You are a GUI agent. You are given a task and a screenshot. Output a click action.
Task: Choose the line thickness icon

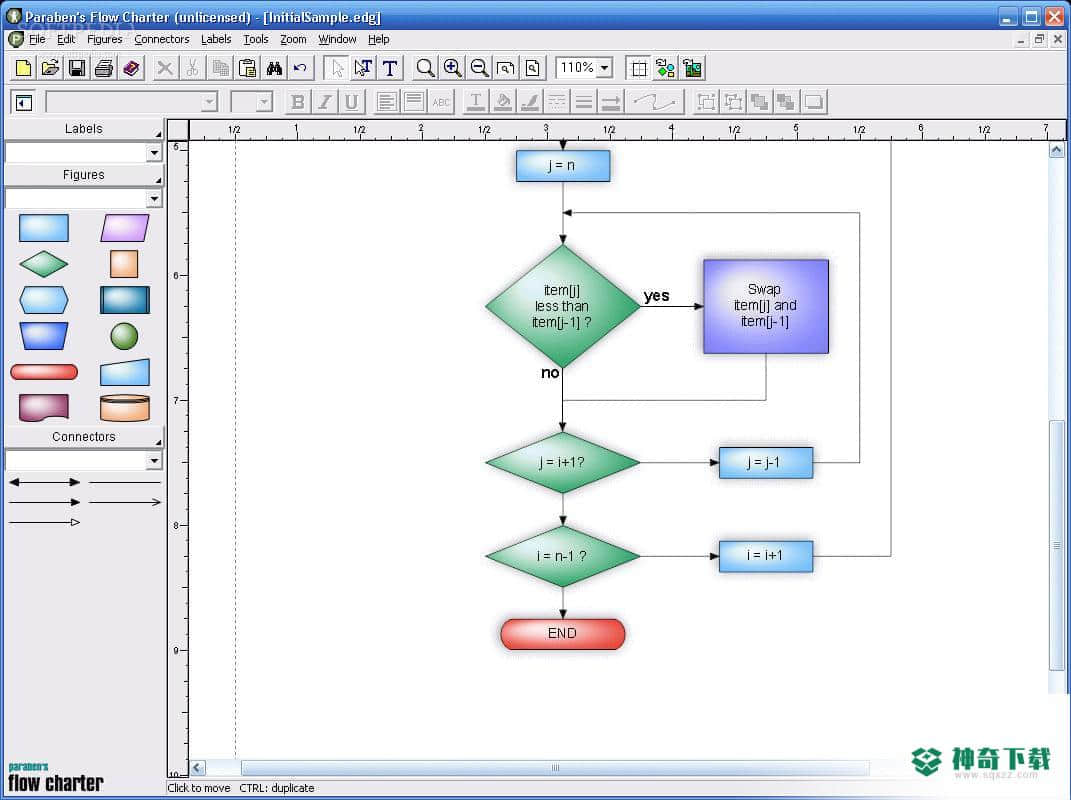coord(584,102)
